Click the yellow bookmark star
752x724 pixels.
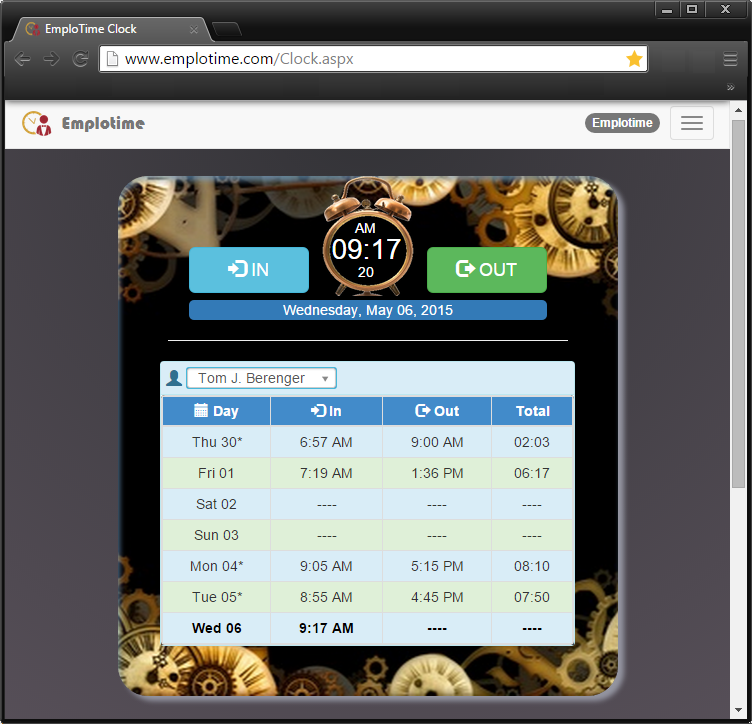(634, 59)
